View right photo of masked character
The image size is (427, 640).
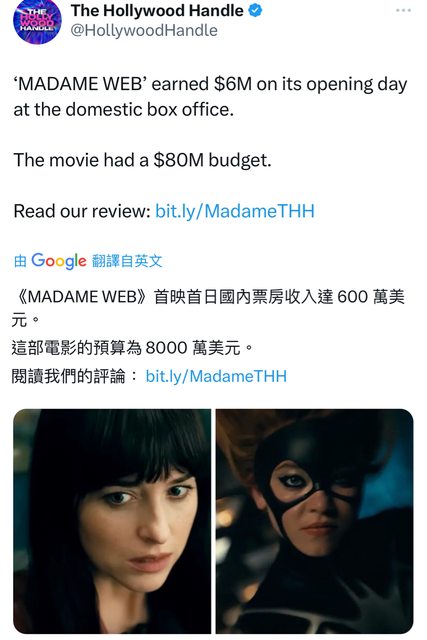pyautogui.click(x=314, y=521)
